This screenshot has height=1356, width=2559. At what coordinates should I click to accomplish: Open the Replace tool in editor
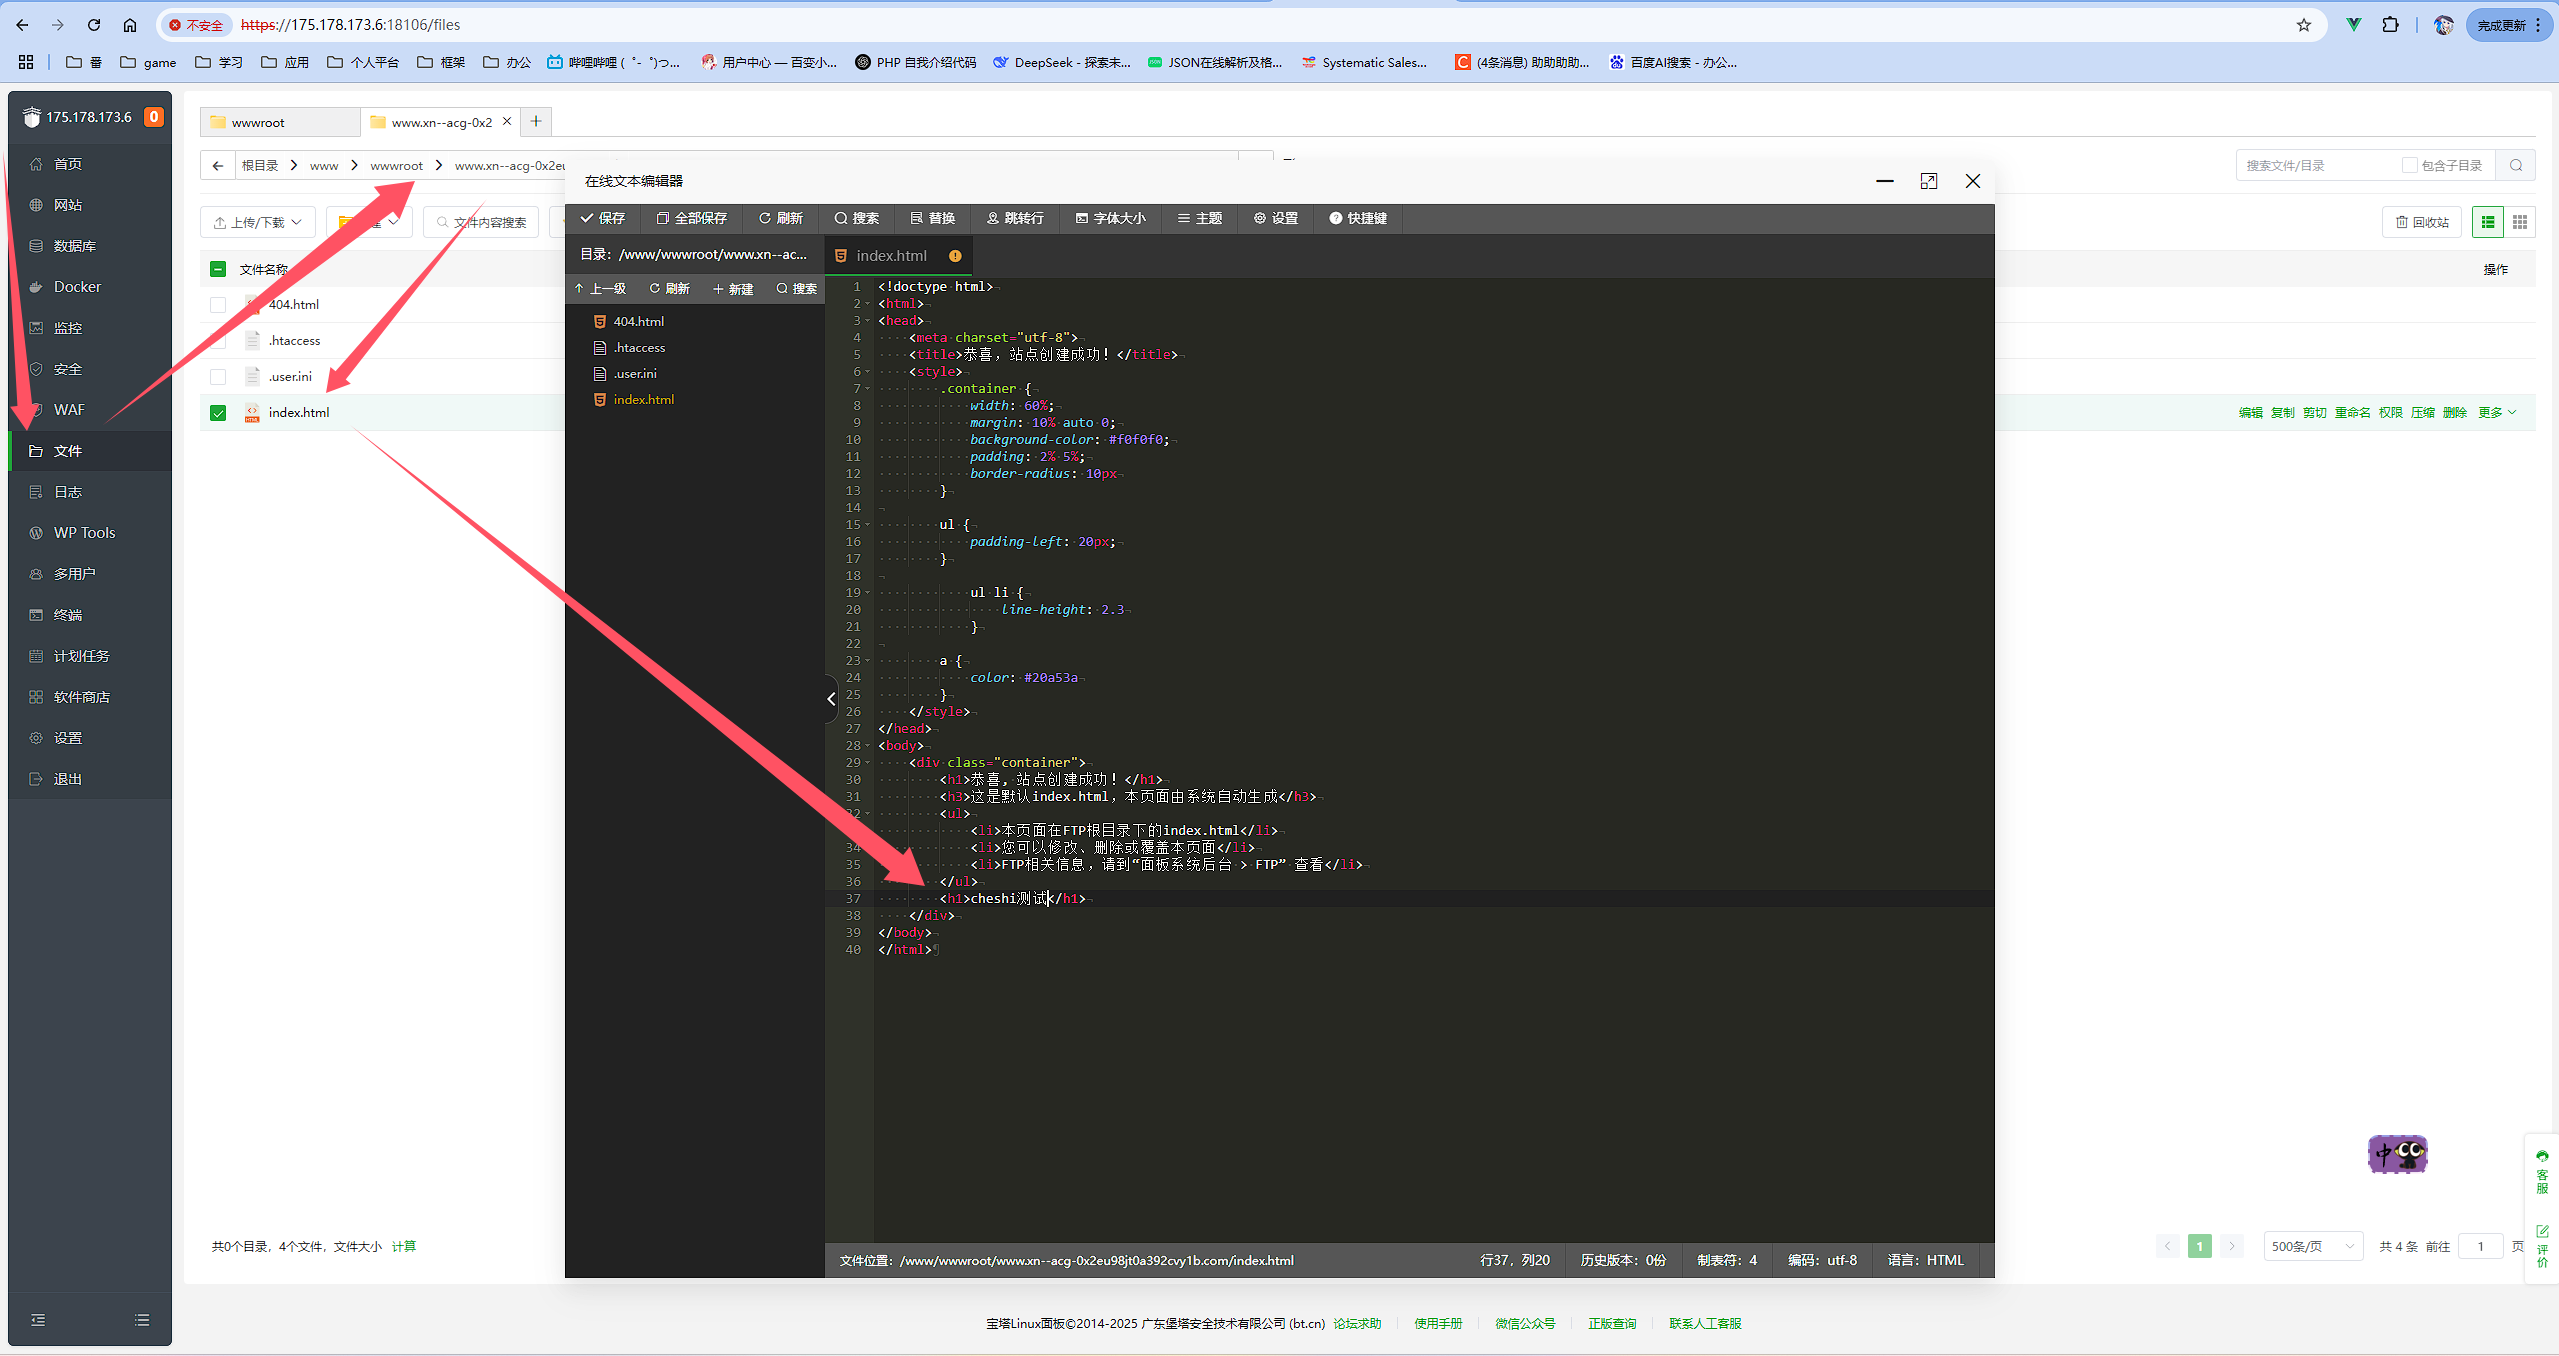(x=932, y=218)
